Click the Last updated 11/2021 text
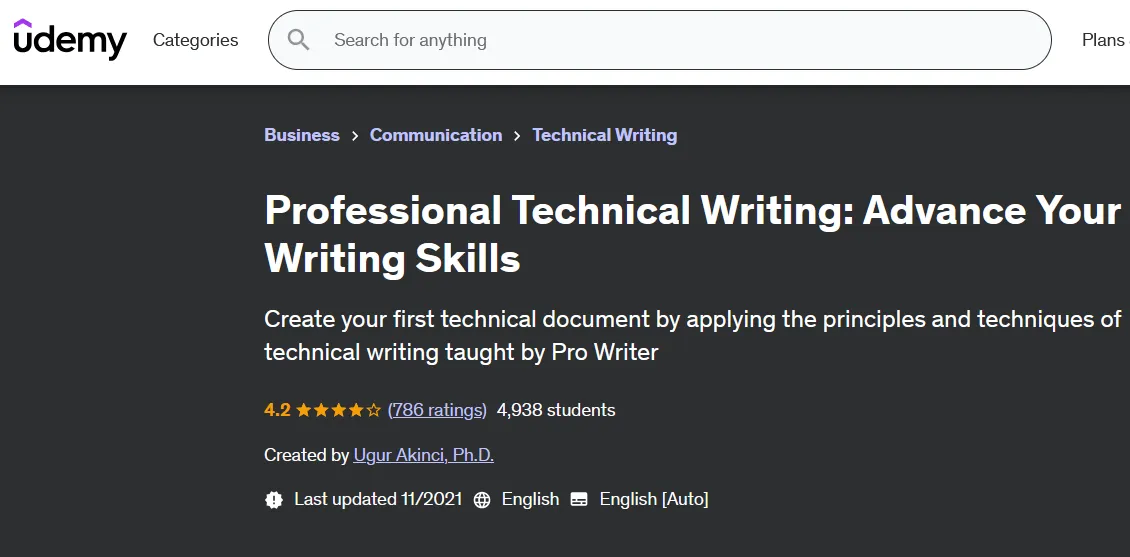The image size is (1130, 557). pos(378,499)
